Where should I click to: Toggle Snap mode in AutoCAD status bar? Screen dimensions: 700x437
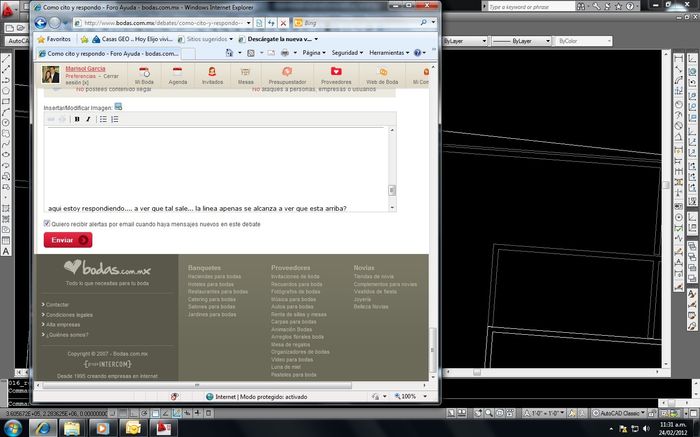(112, 413)
